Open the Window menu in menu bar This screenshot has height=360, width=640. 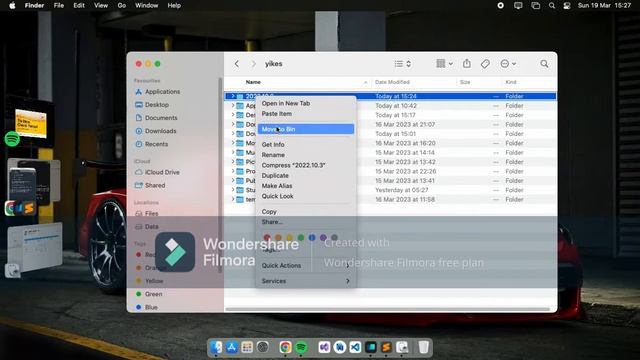[x=147, y=6]
